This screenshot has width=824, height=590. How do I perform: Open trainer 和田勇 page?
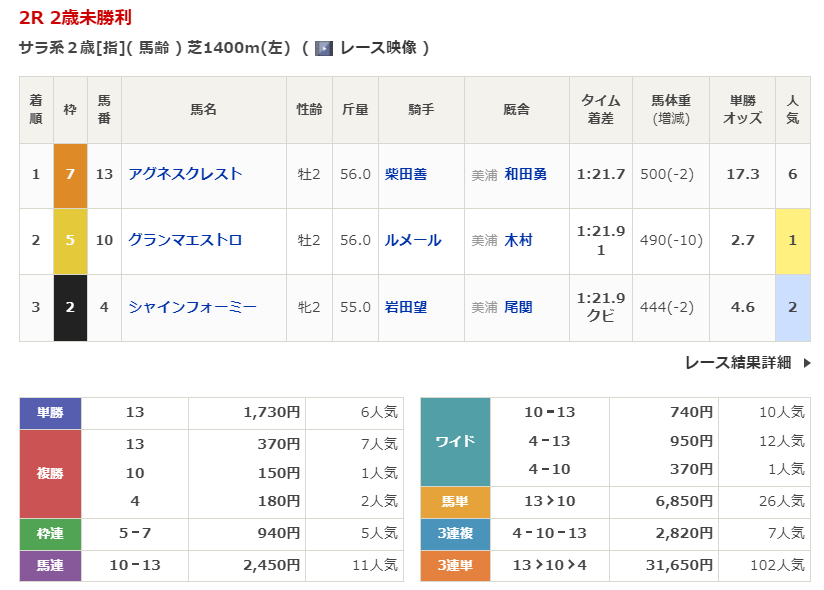coord(525,174)
